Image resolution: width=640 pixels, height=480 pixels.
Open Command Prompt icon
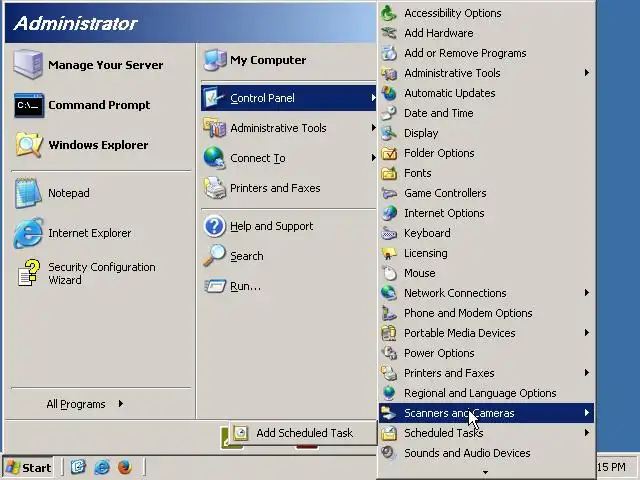[29, 105]
